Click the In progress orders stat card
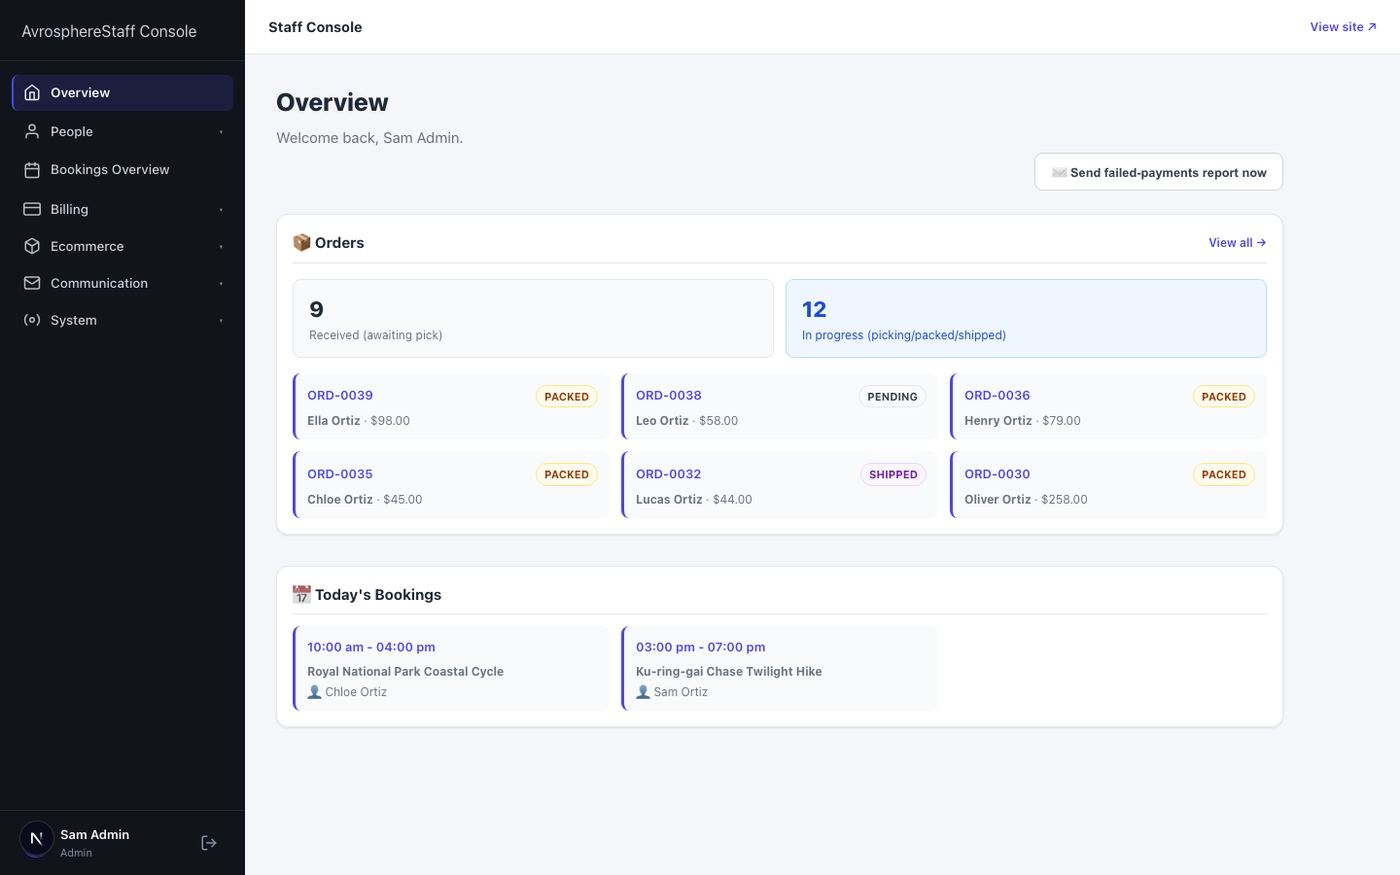 (x=1026, y=318)
